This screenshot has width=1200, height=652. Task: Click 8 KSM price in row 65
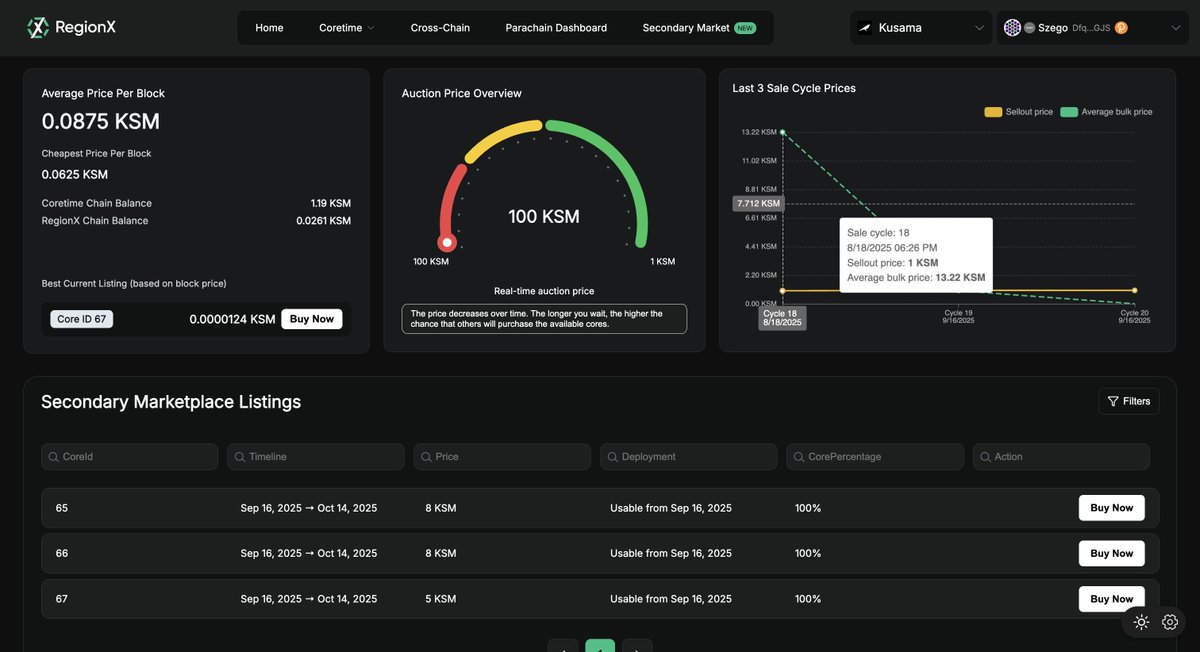[441, 508]
